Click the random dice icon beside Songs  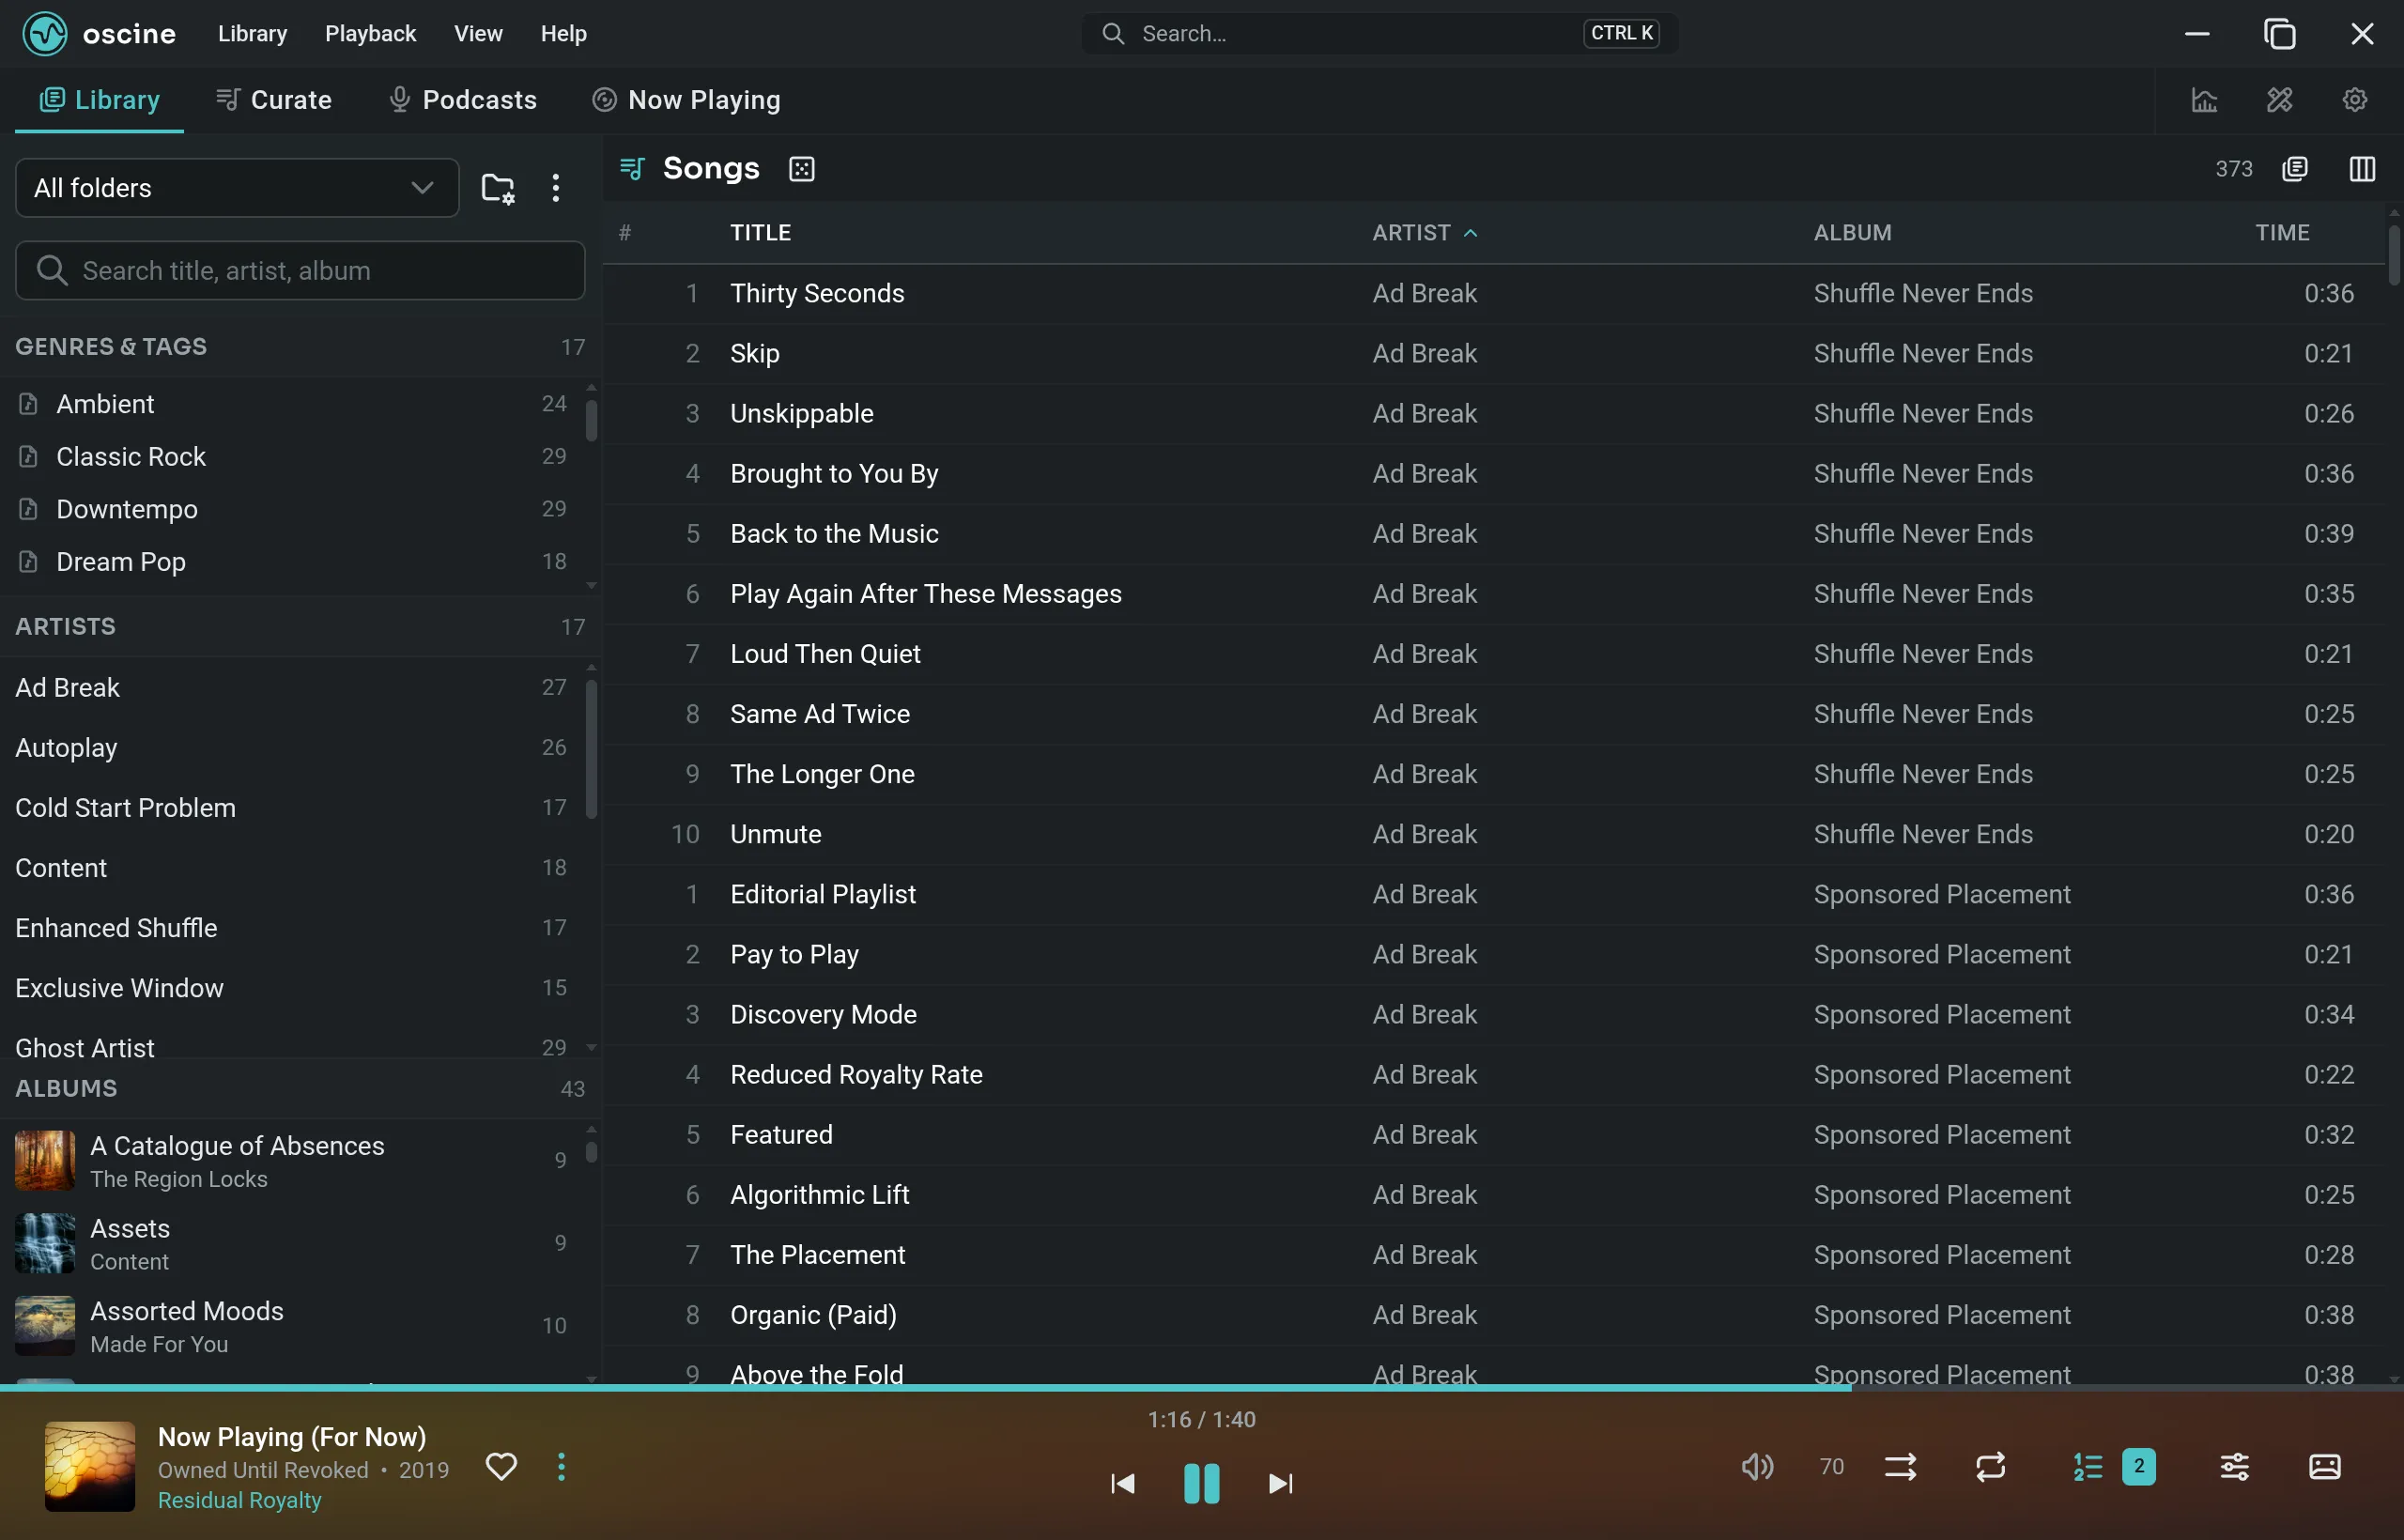(x=802, y=169)
